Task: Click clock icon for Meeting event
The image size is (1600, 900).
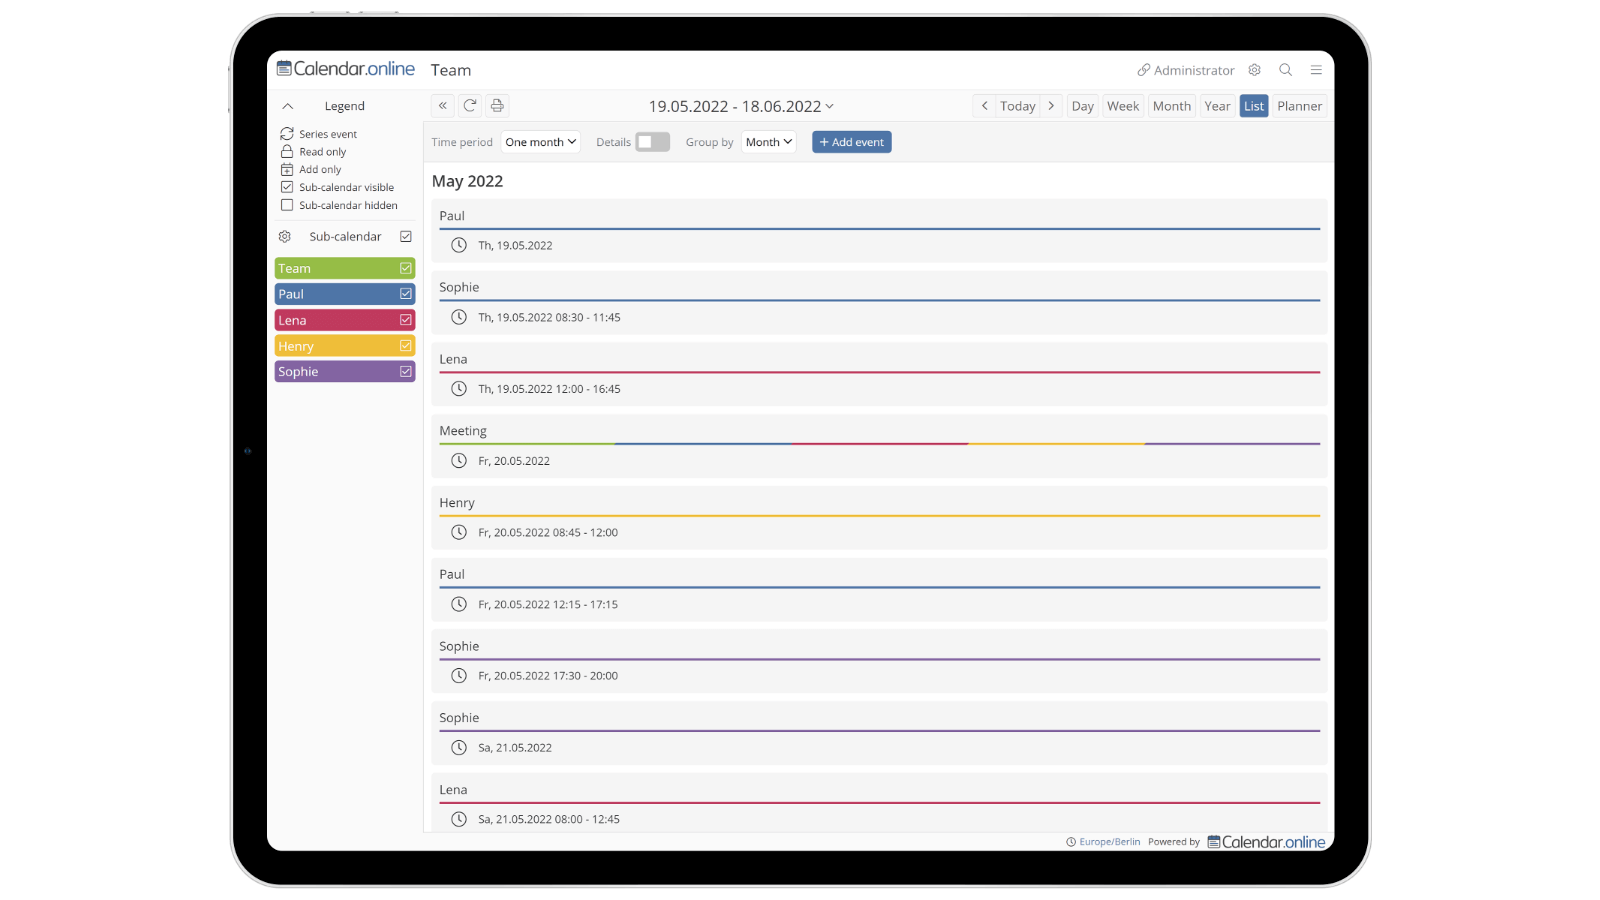Action: point(459,461)
